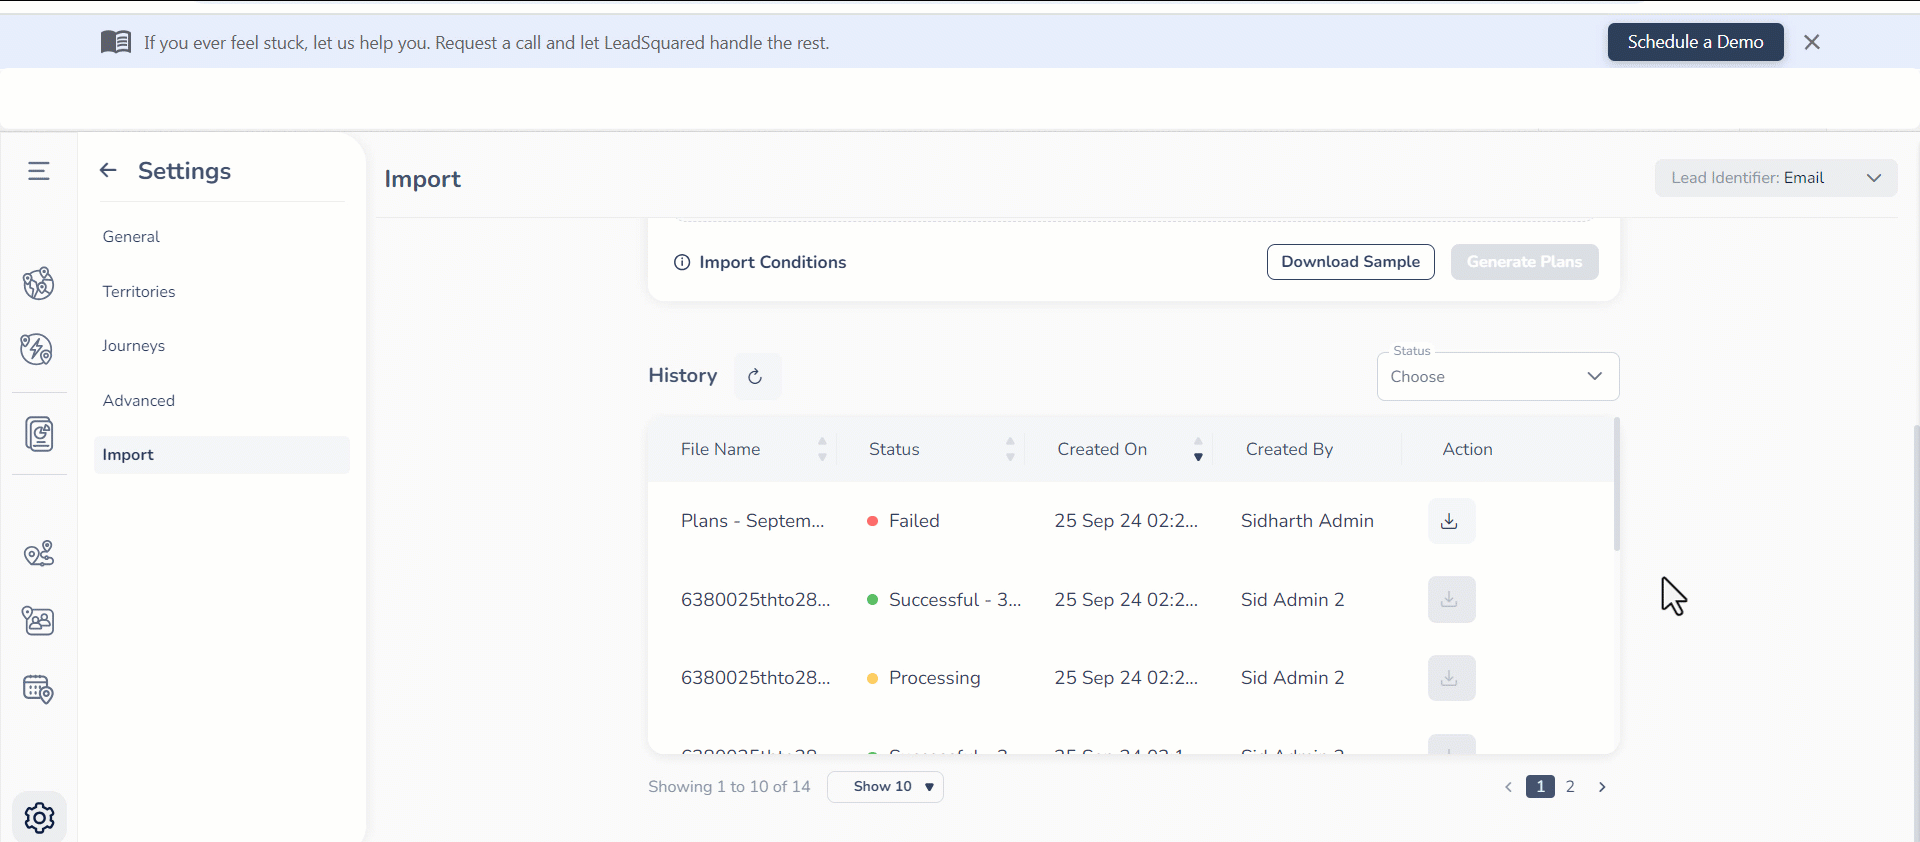The height and width of the screenshot is (842, 1920).
Task: Open the settings gear in sidebar
Action: pos(40,817)
